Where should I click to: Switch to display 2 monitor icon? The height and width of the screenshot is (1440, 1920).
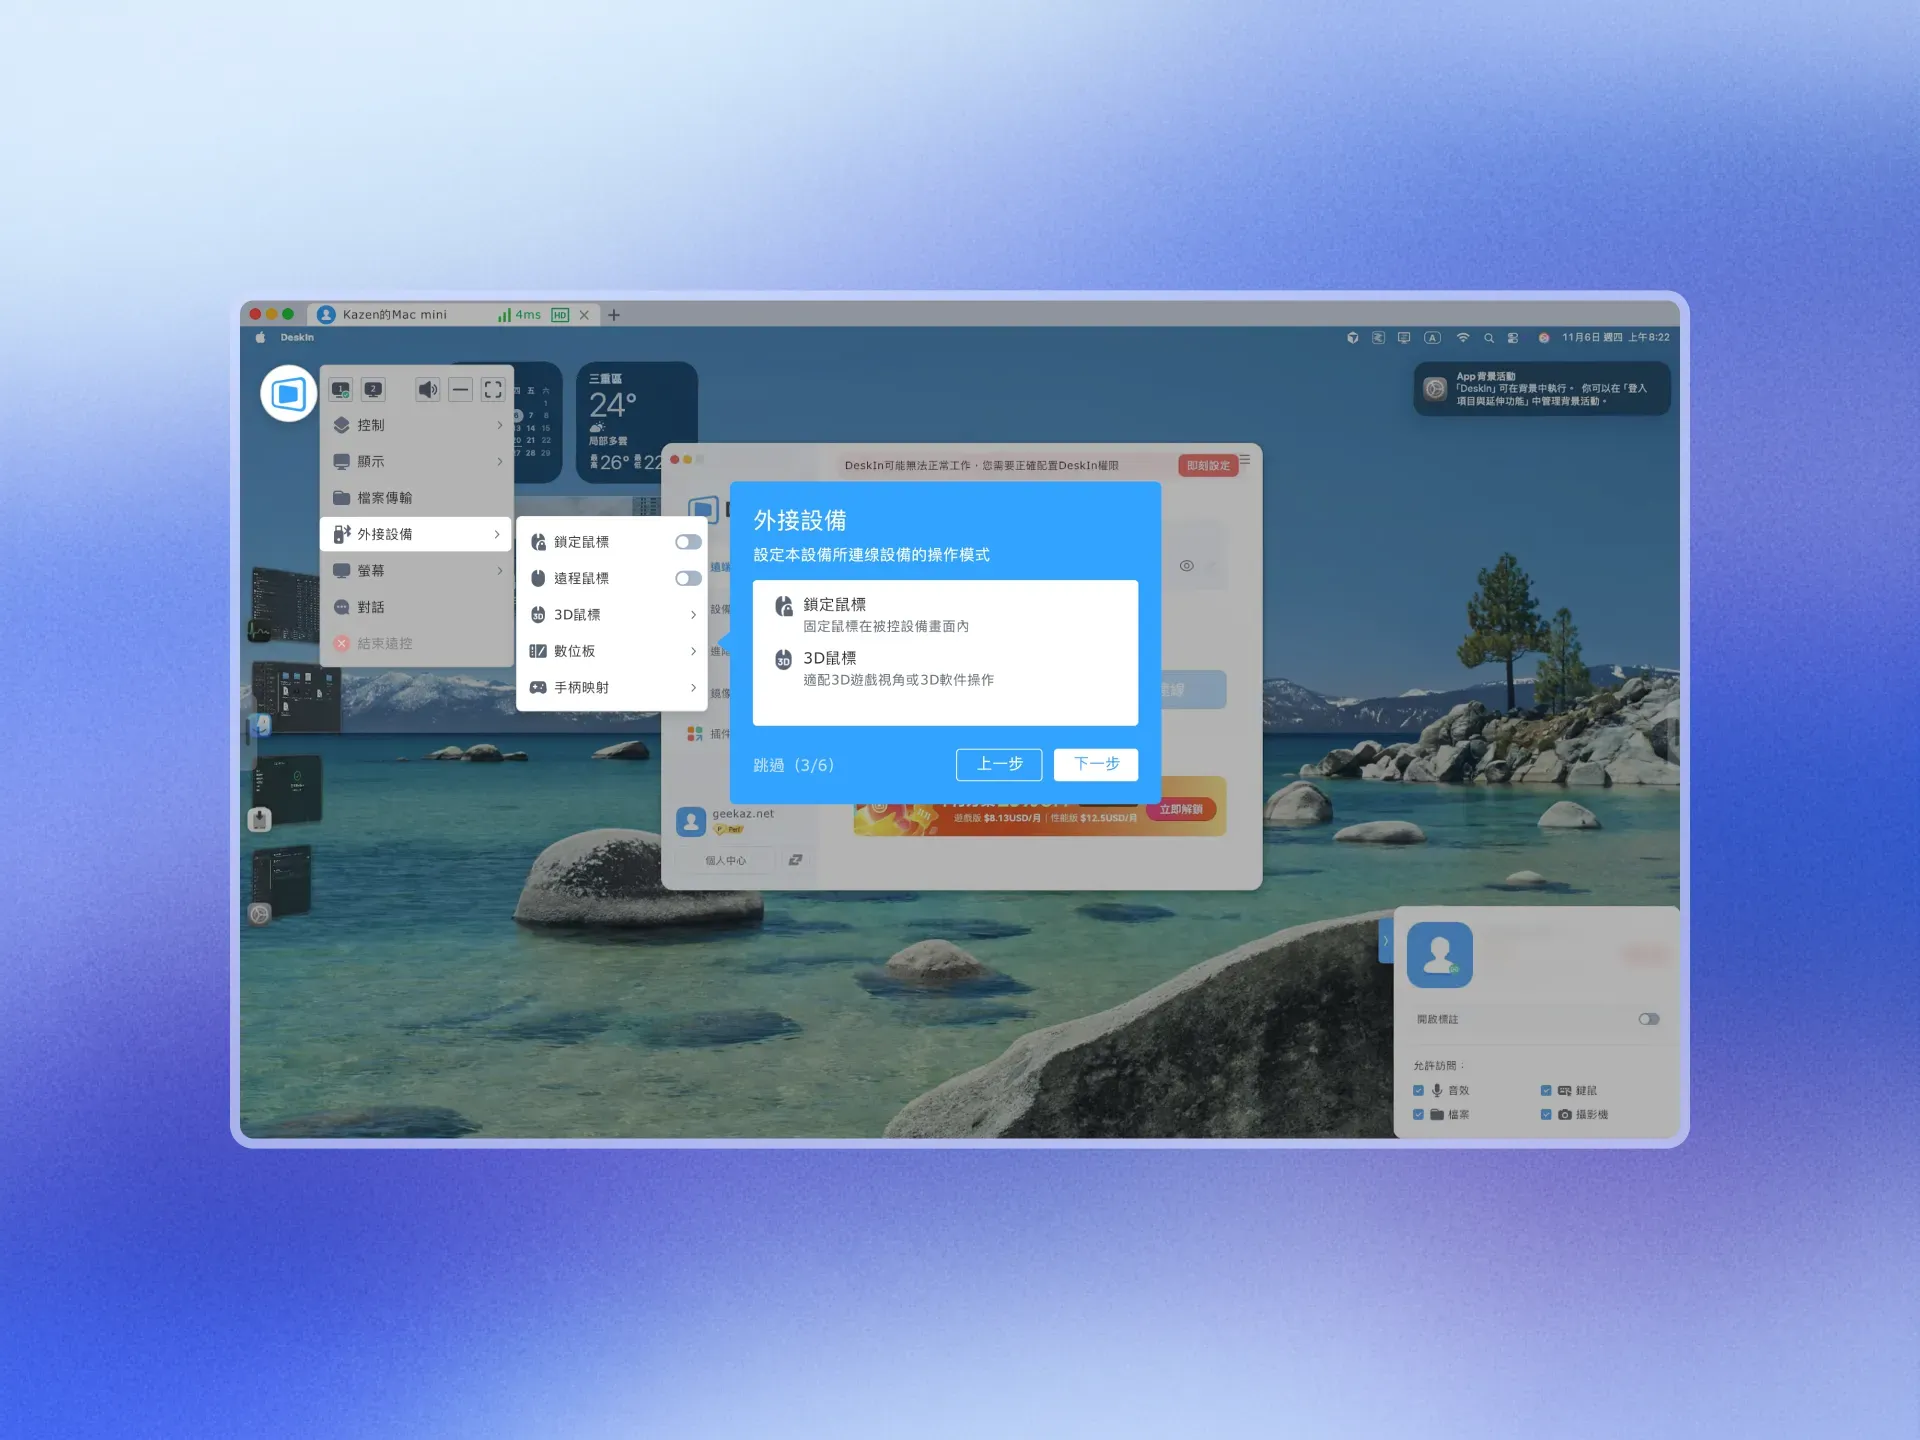373,389
